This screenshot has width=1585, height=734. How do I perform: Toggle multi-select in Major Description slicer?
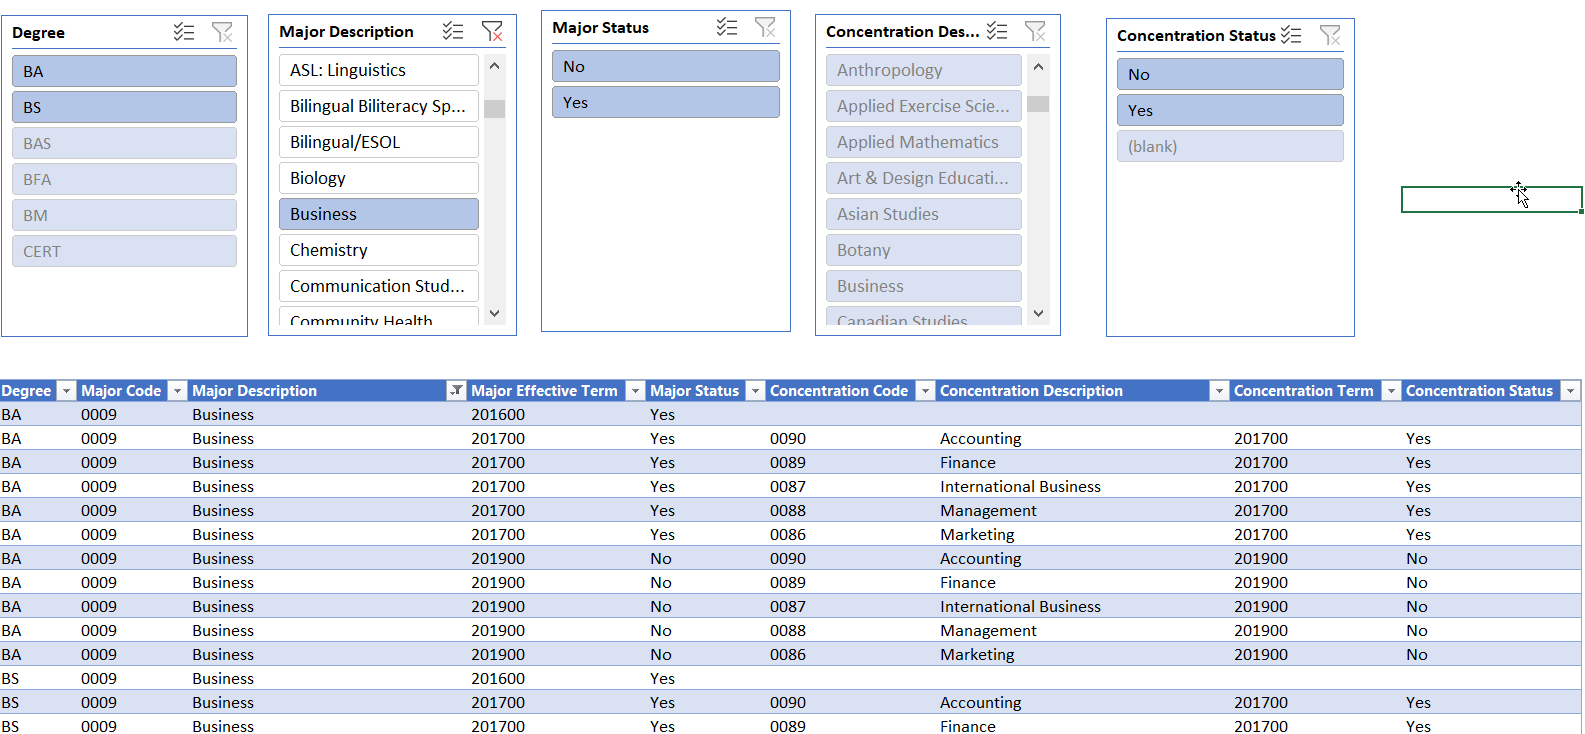[453, 31]
